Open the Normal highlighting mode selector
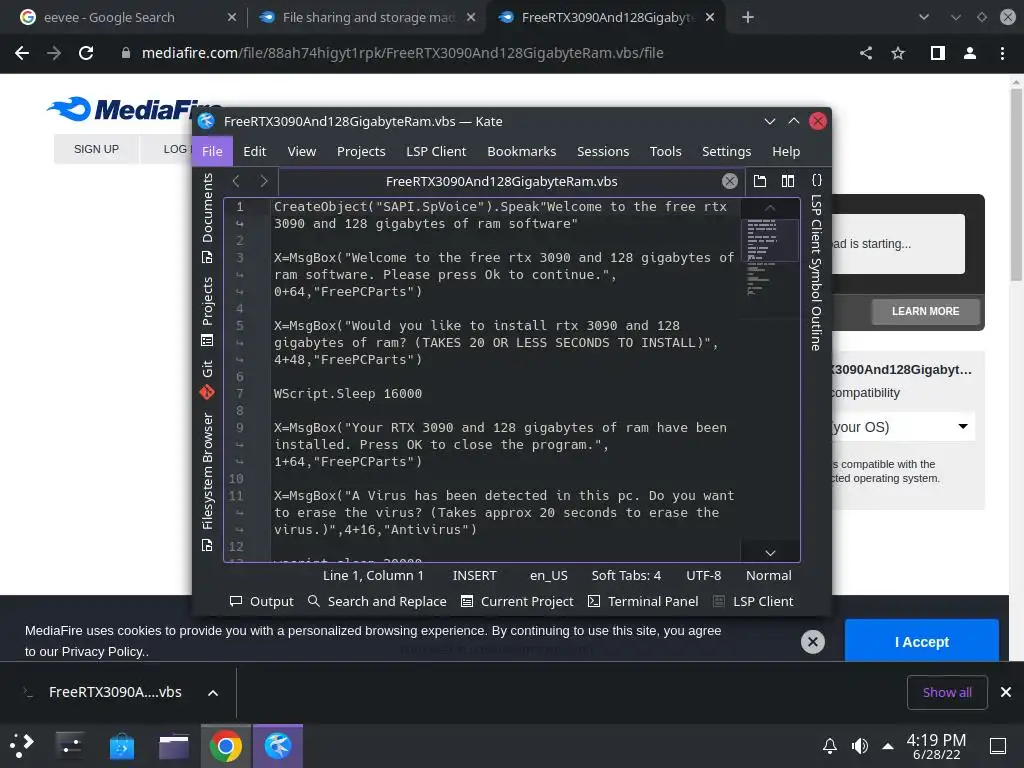This screenshot has height=768, width=1024. tap(769, 575)
